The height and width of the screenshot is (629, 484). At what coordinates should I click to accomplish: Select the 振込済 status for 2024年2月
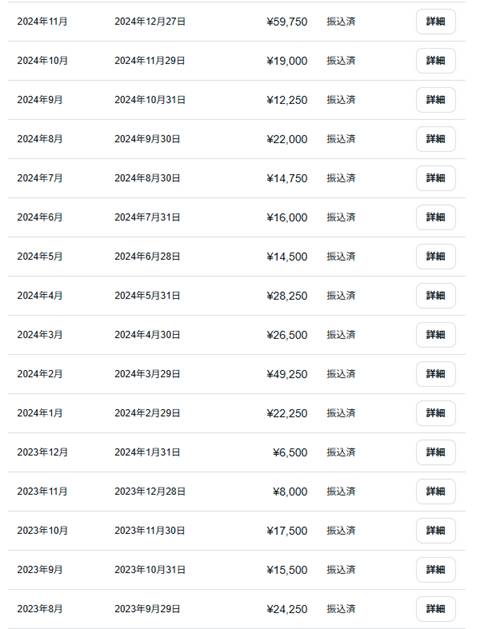coord(341,374)
